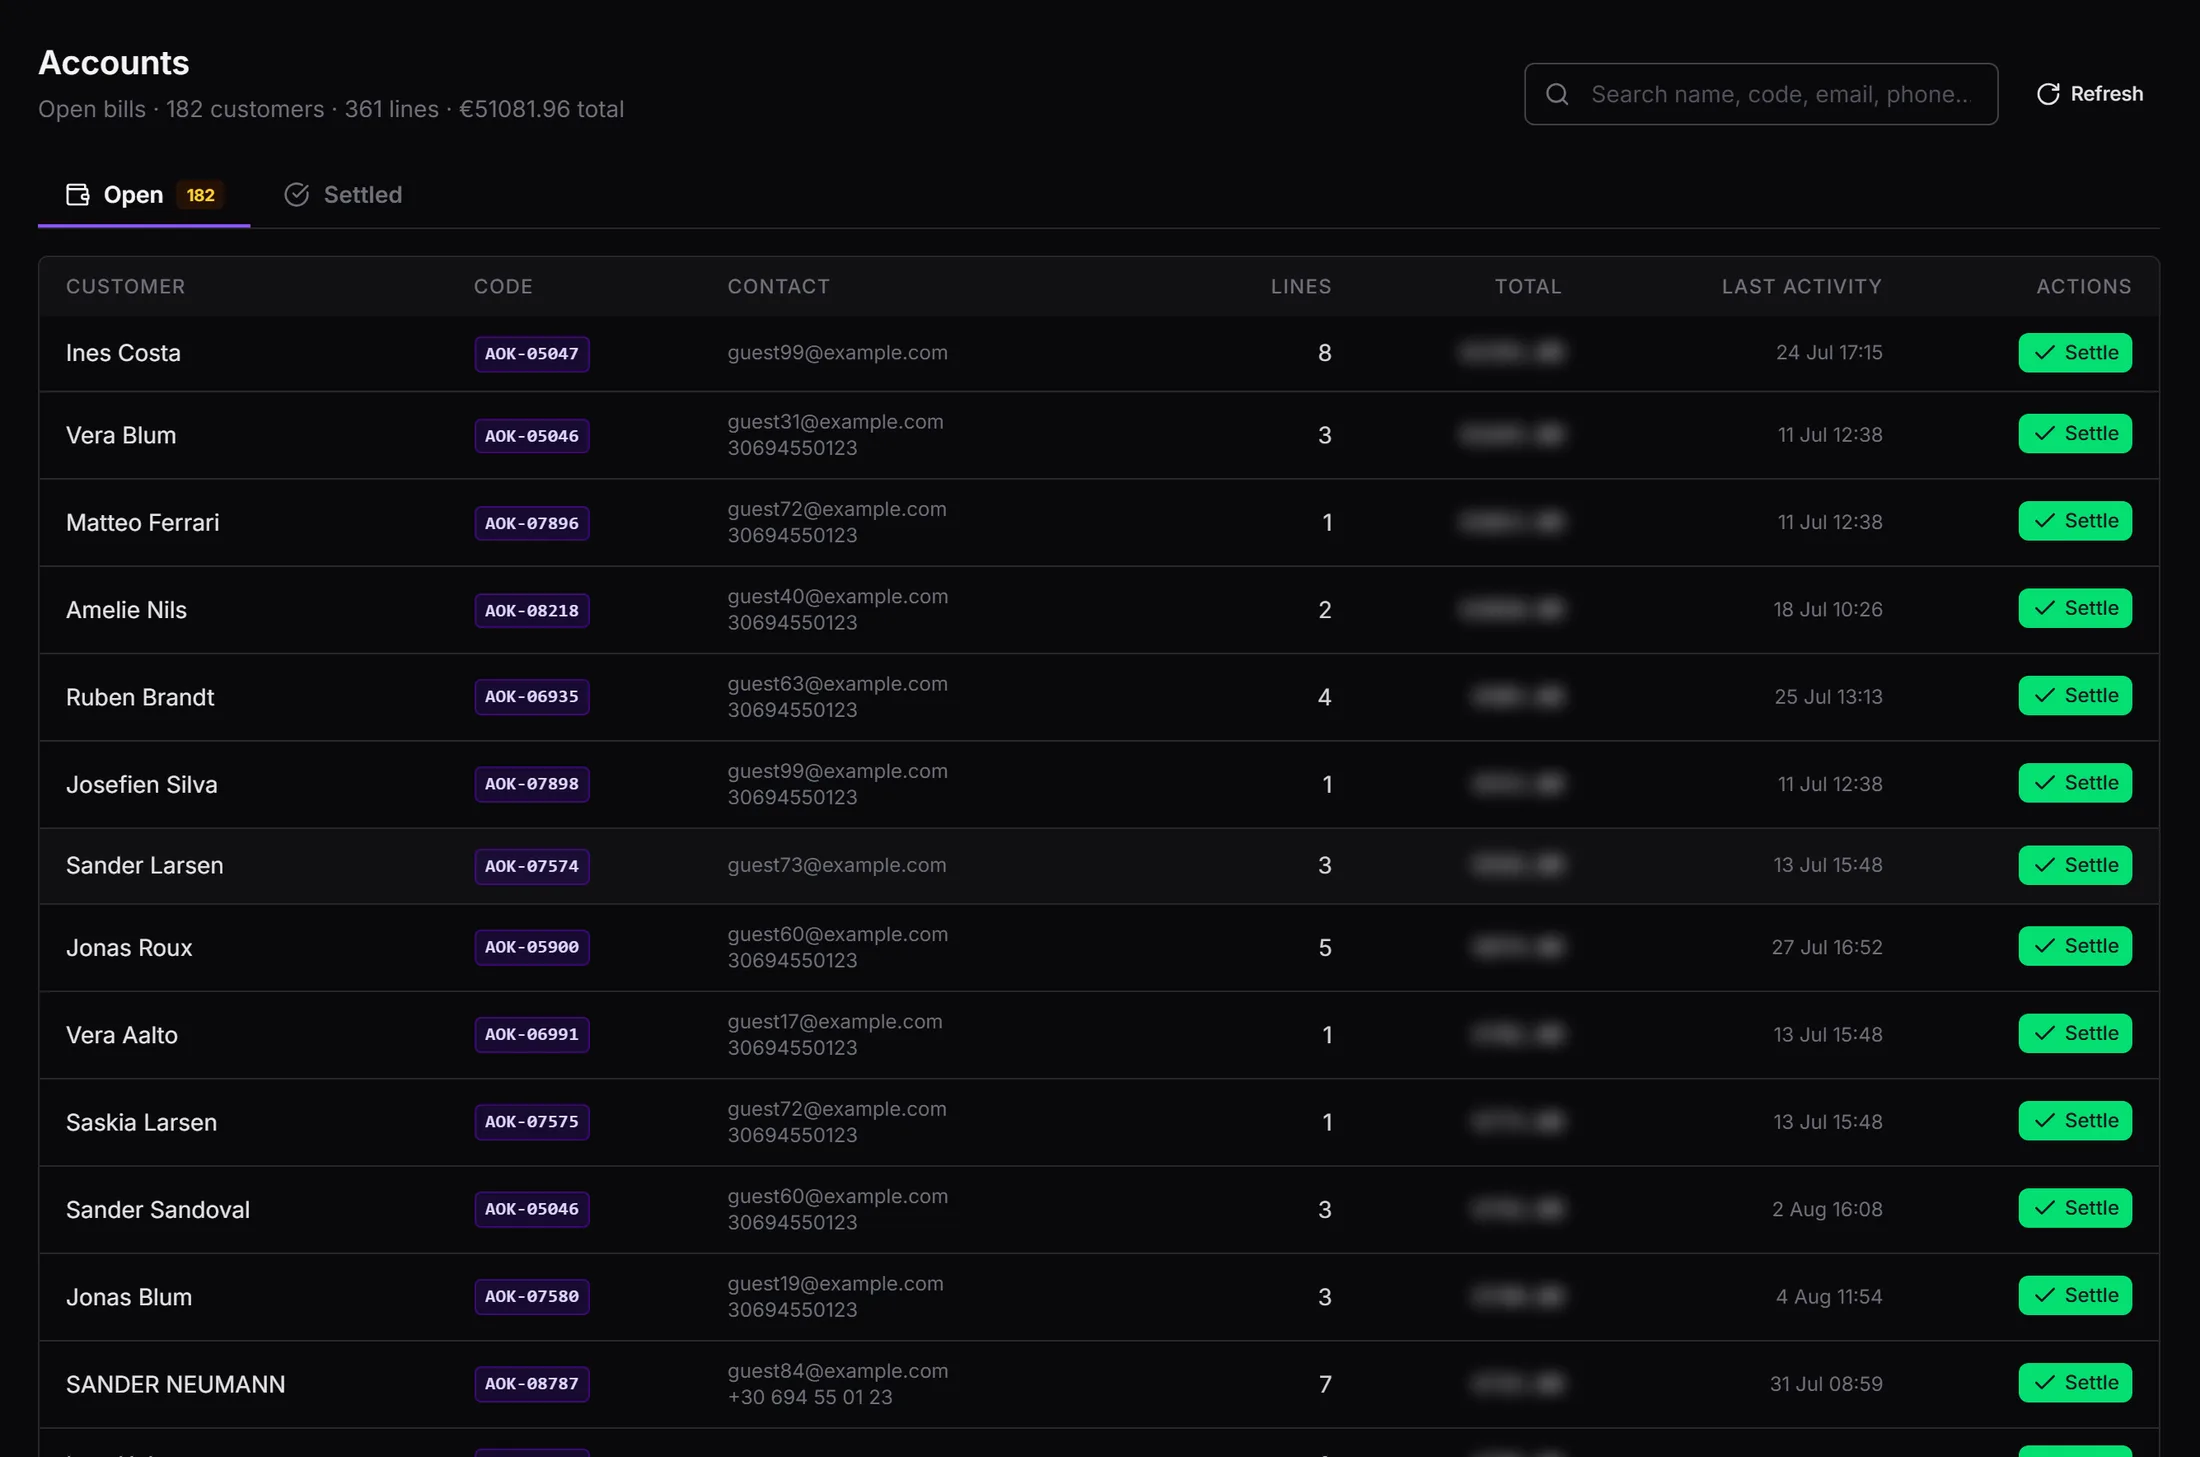
Task: Settle Ruben Brandt's account
Action: tap(2075, 695)
